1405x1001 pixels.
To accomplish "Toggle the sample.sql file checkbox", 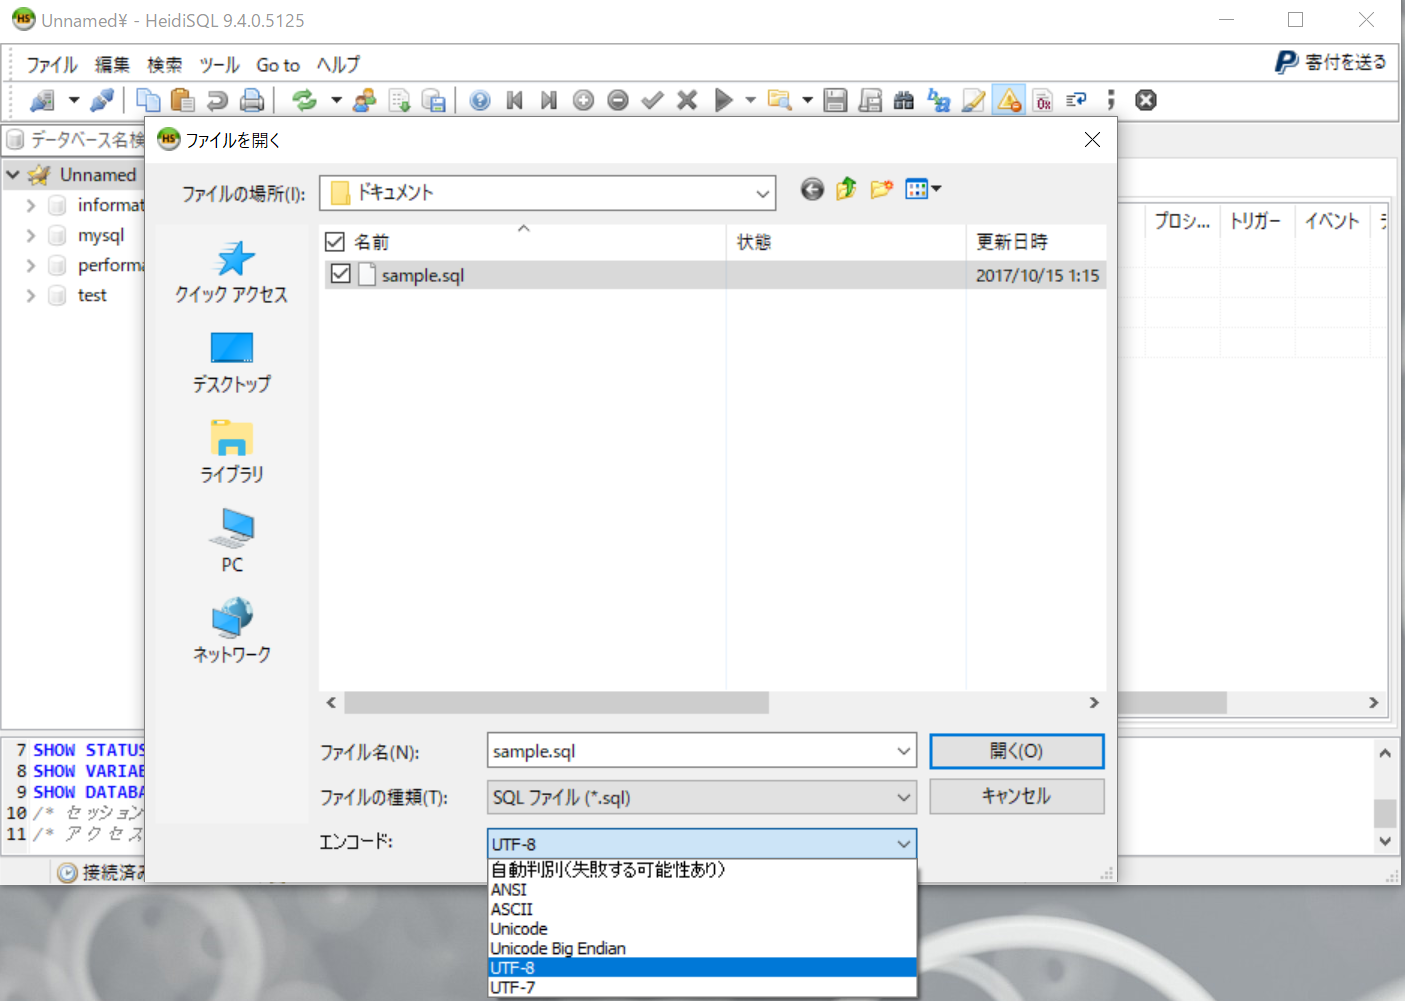I will point(341,274).
